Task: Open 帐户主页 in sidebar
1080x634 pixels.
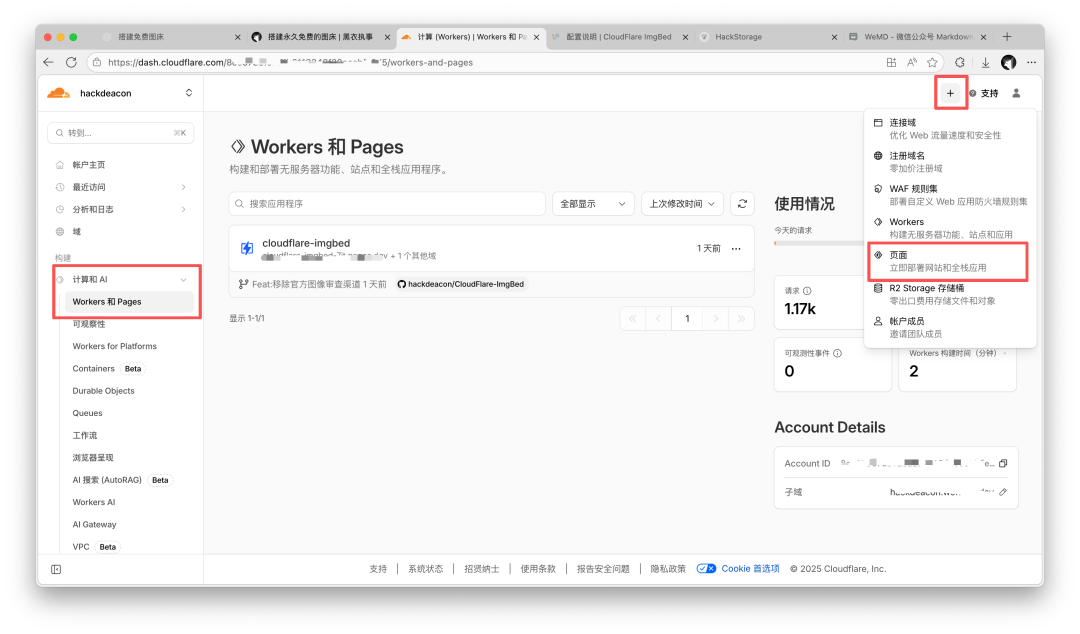Action: (89, 165)
